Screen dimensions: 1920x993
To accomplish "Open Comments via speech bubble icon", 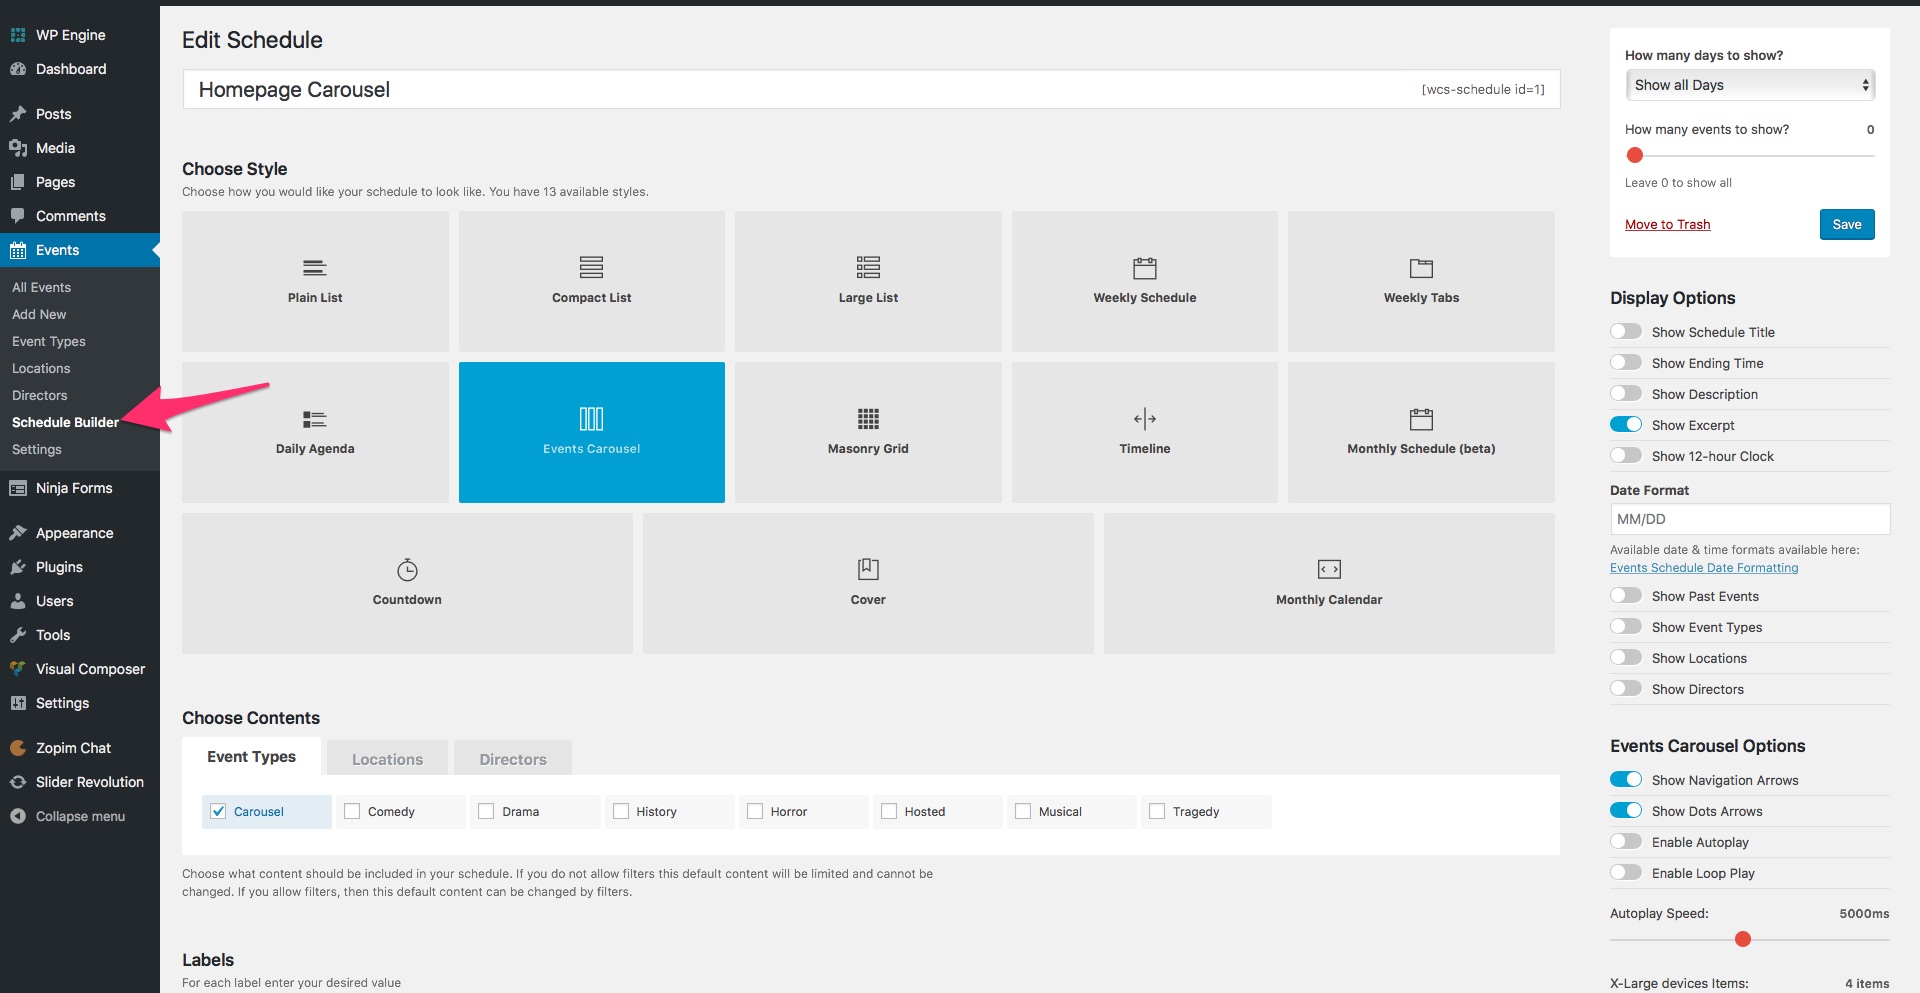I will [x=18, y=216].
